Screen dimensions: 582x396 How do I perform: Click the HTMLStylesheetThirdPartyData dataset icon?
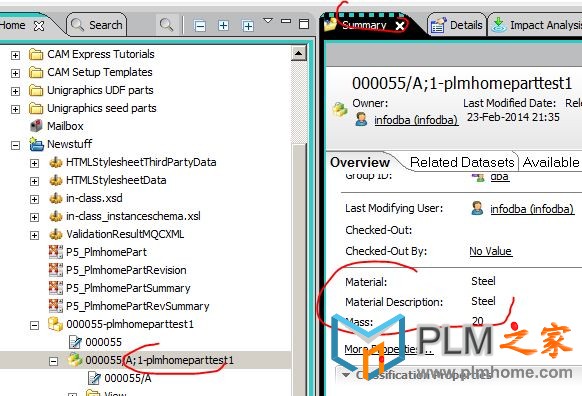pyautogui.click(x=56, y=162)
